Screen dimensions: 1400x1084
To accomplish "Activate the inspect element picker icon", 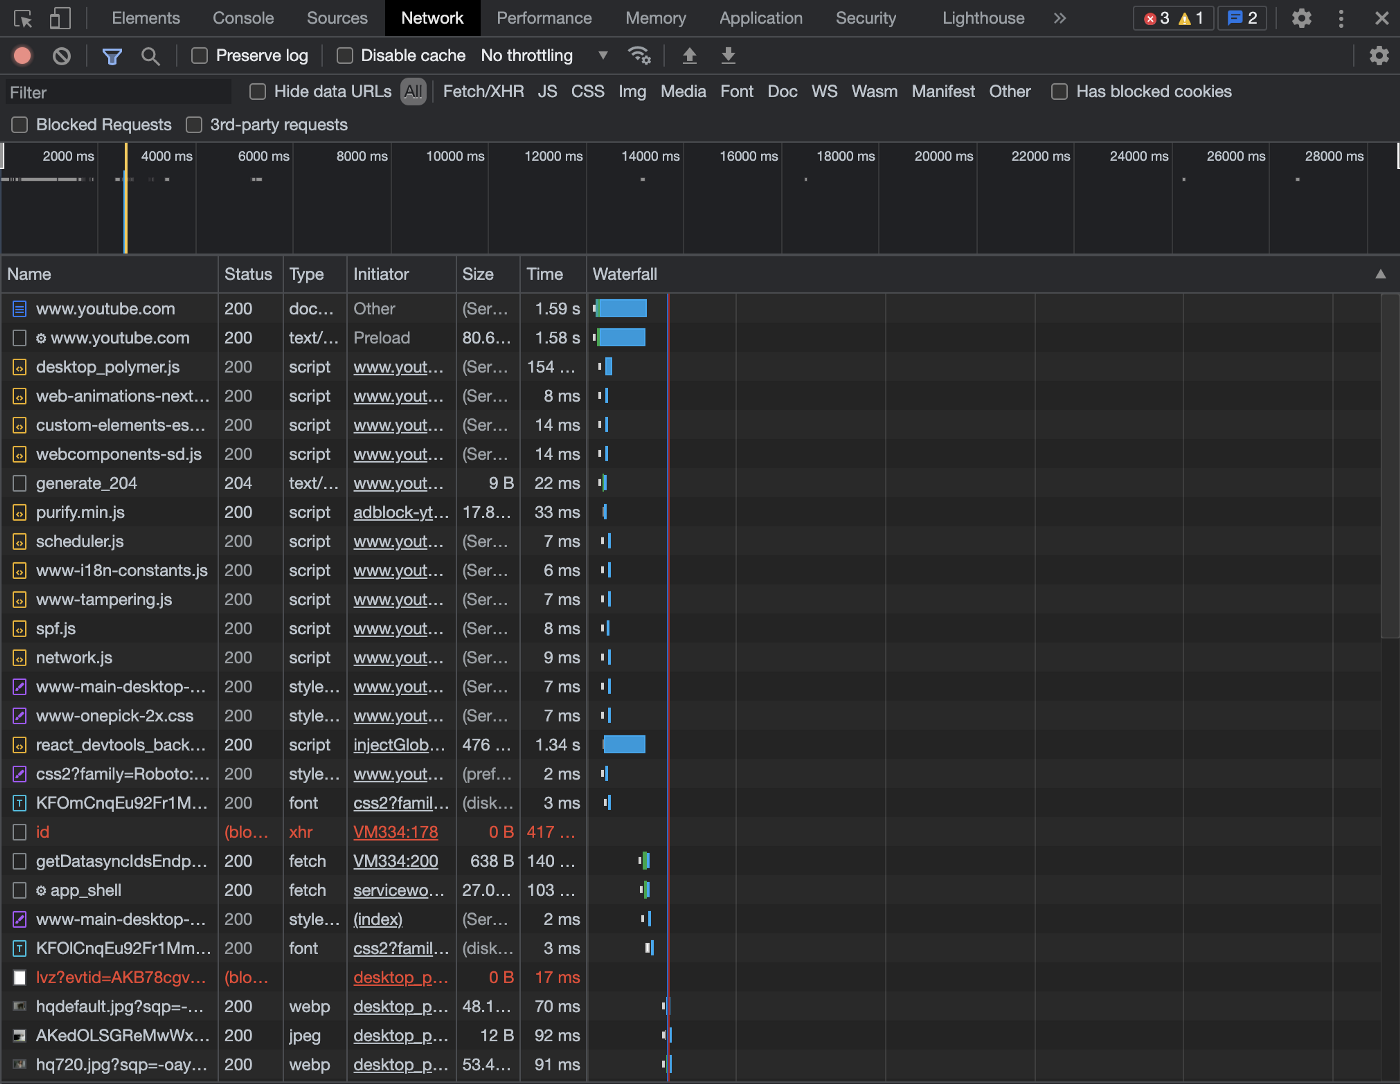I will [23, 18].
